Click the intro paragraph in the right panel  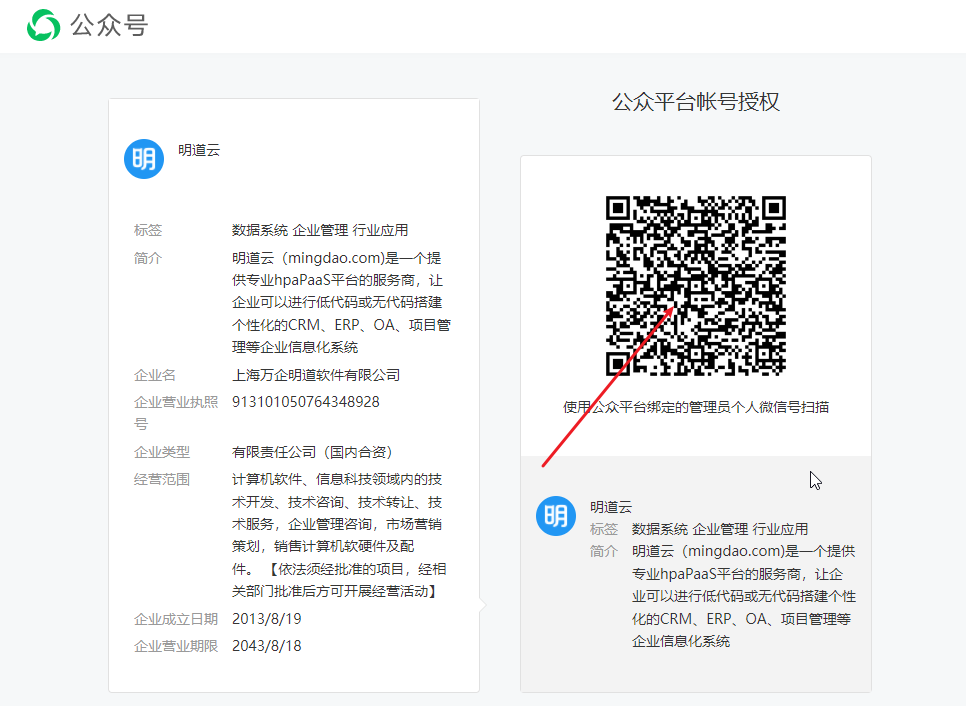point(744,596)
